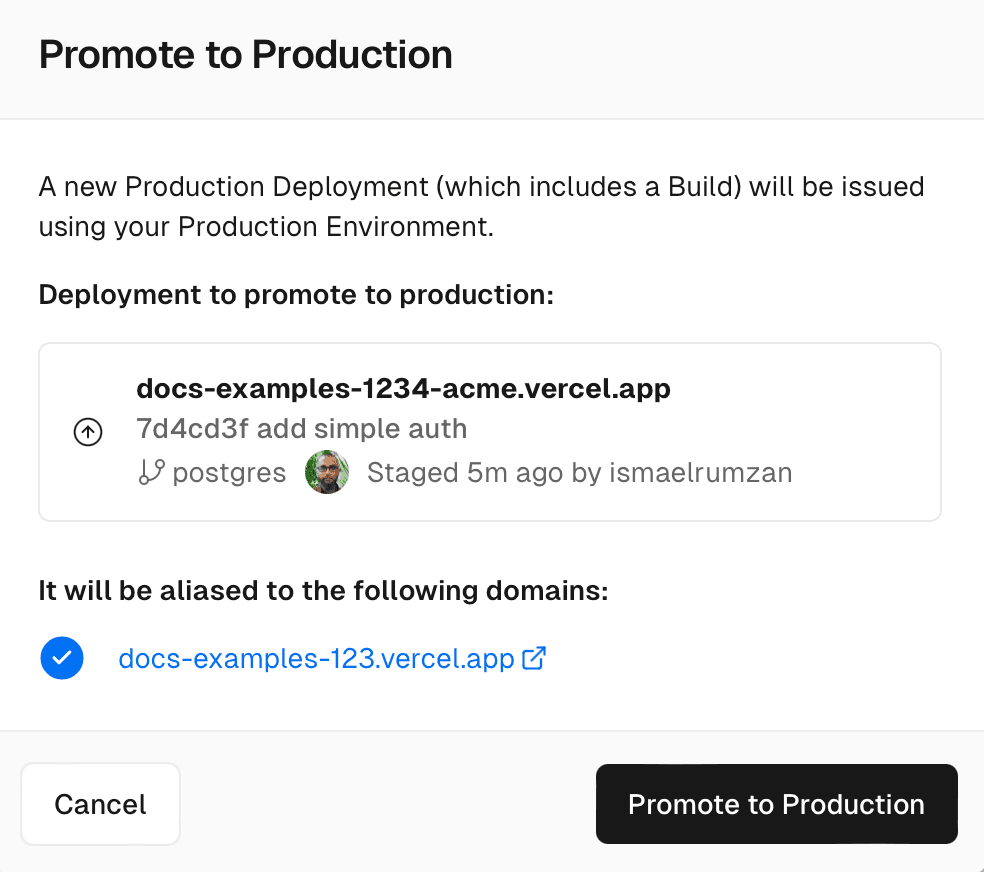Click the external link icon beside the domain
Viewport: 984px width, 872px height.
click(535, 658)
